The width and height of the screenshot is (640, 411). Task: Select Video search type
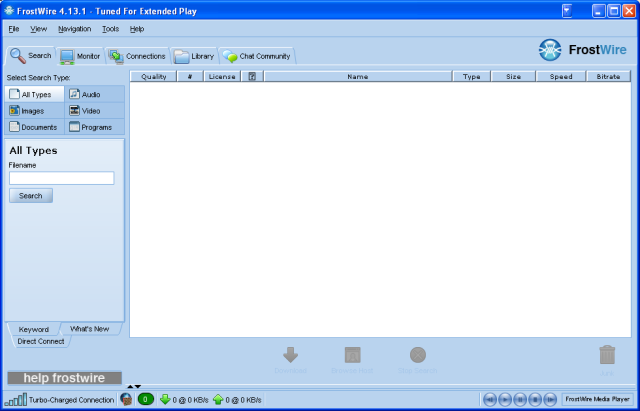[95, 111]
